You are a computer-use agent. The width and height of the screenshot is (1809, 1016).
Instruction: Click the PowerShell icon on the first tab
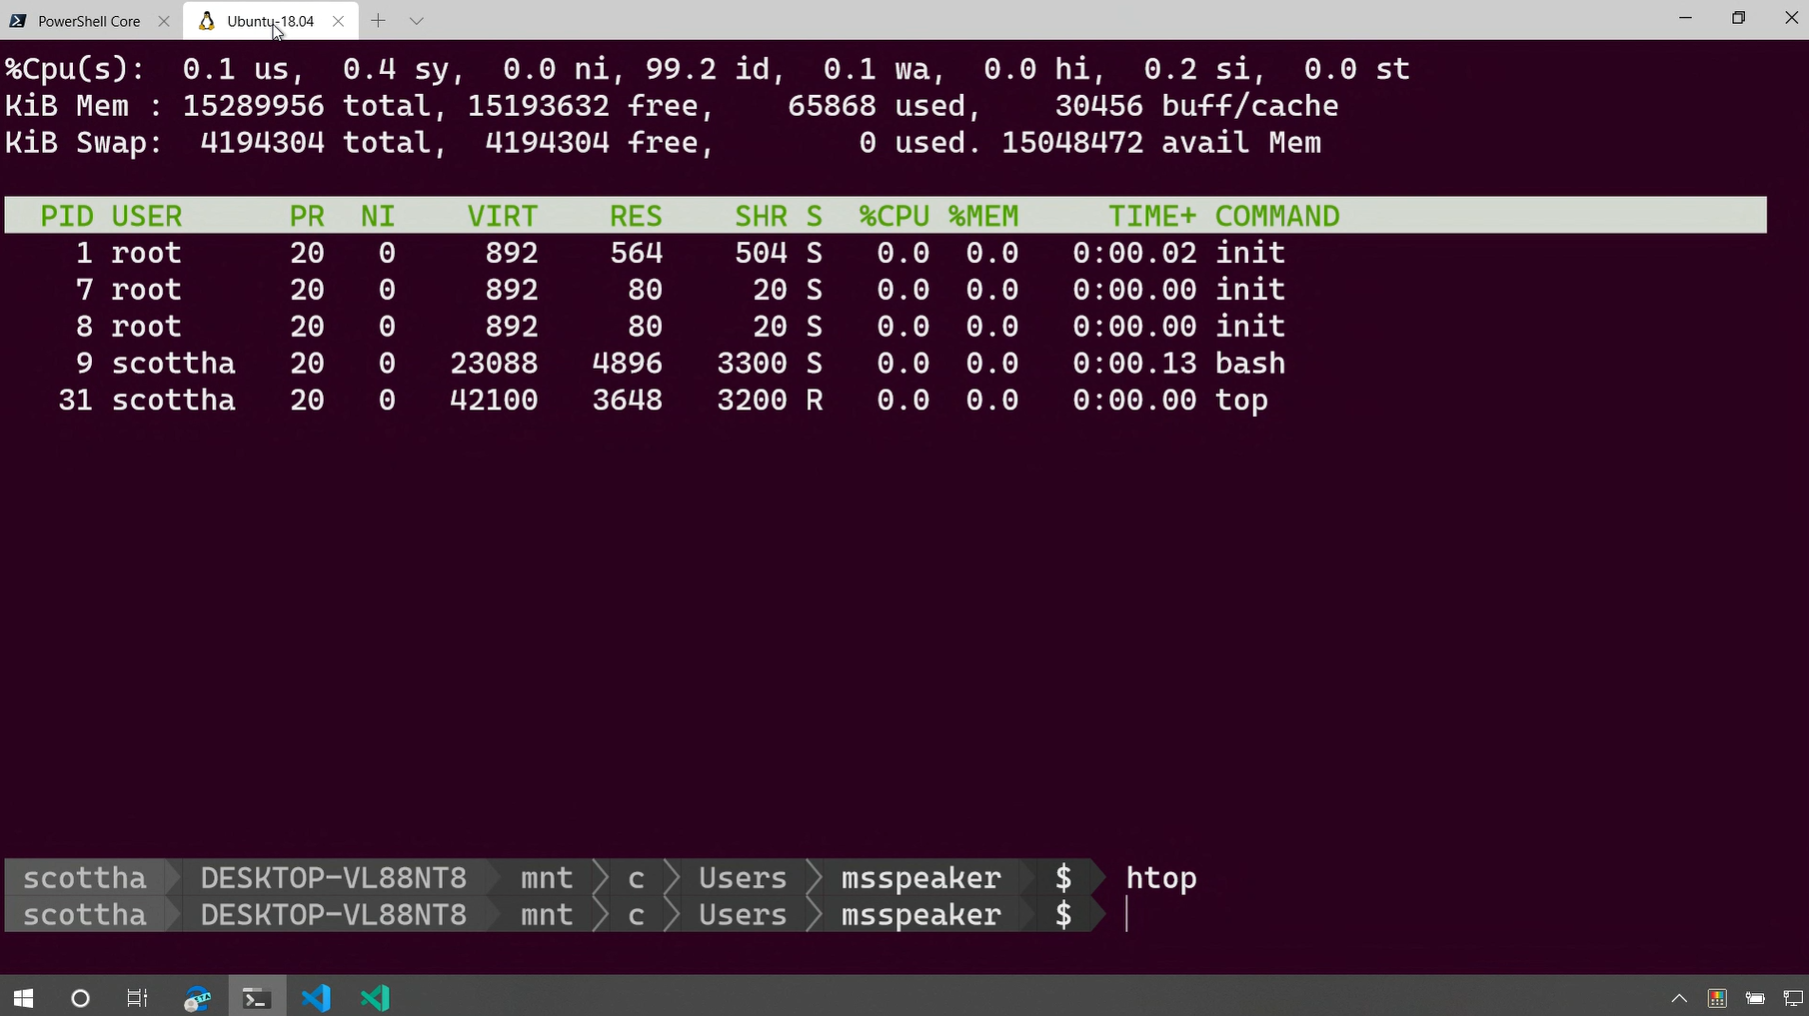tap(18, 21)
